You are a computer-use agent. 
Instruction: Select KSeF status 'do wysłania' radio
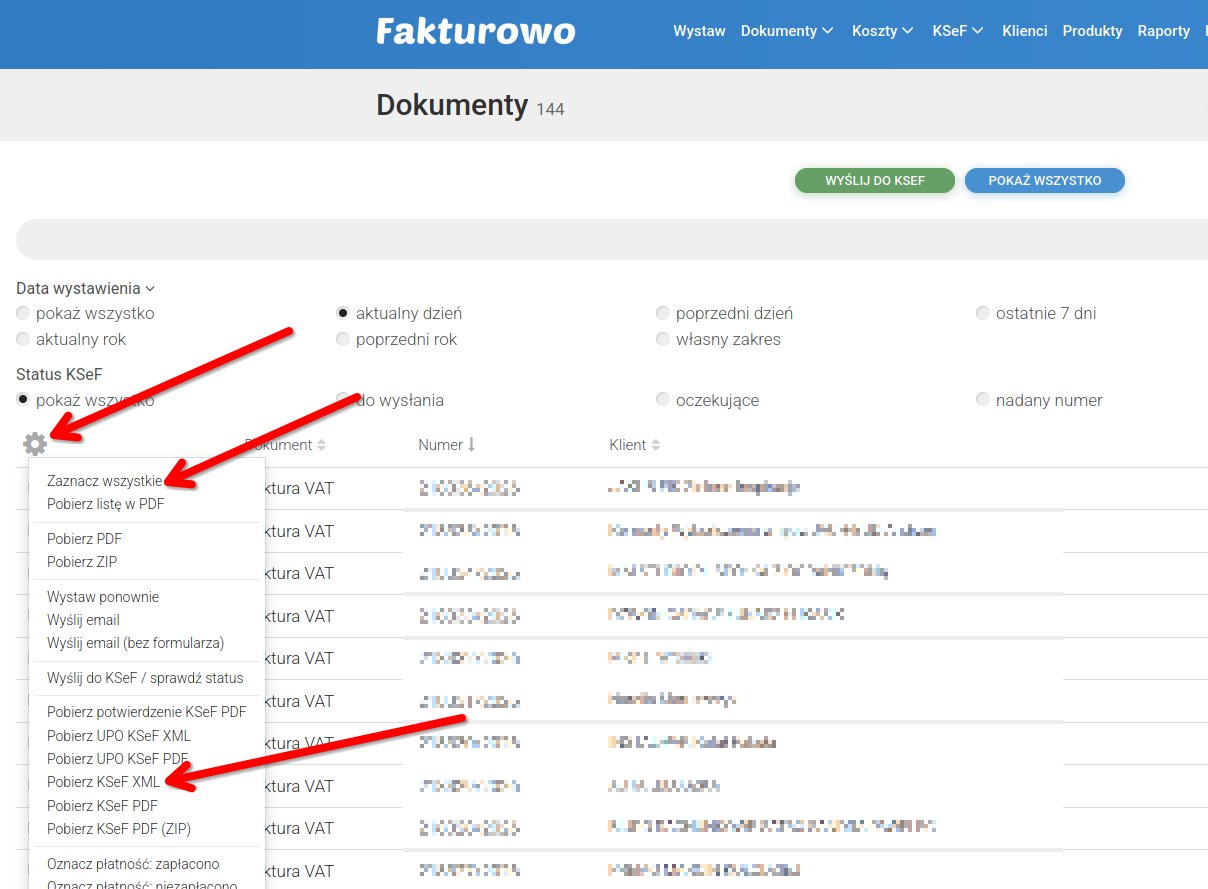tap(343, 400)
